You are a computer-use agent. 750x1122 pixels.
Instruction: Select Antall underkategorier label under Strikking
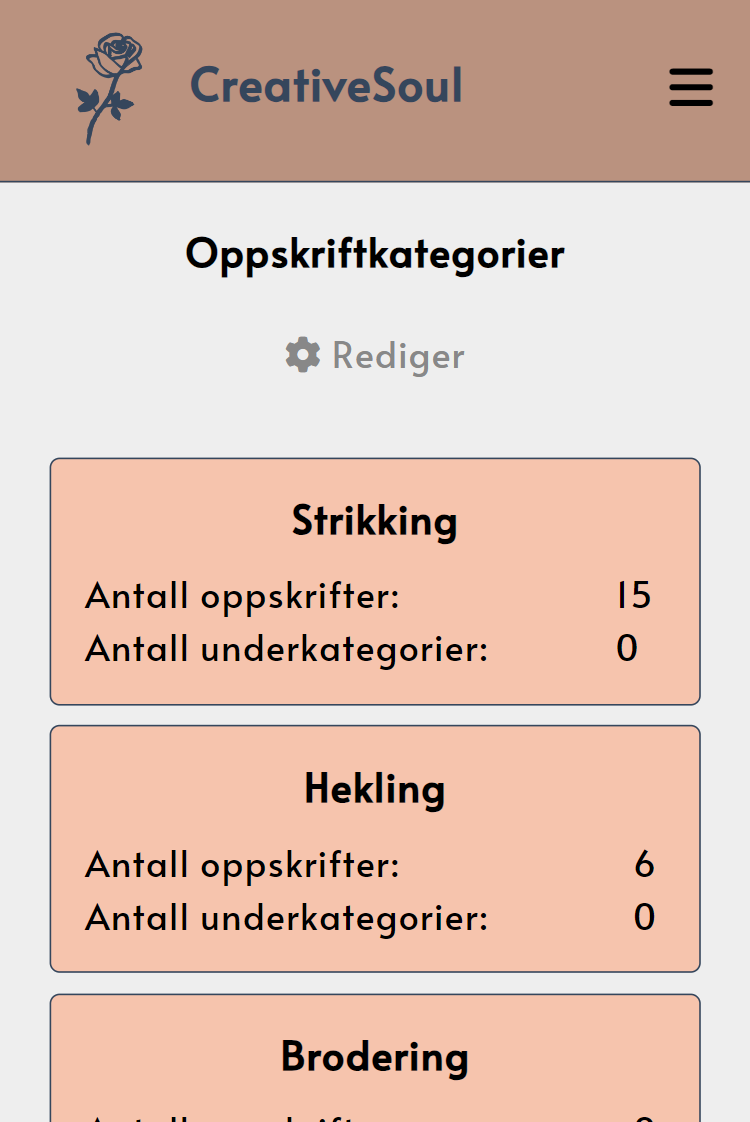pyautogui.click(x=286, y=648)
